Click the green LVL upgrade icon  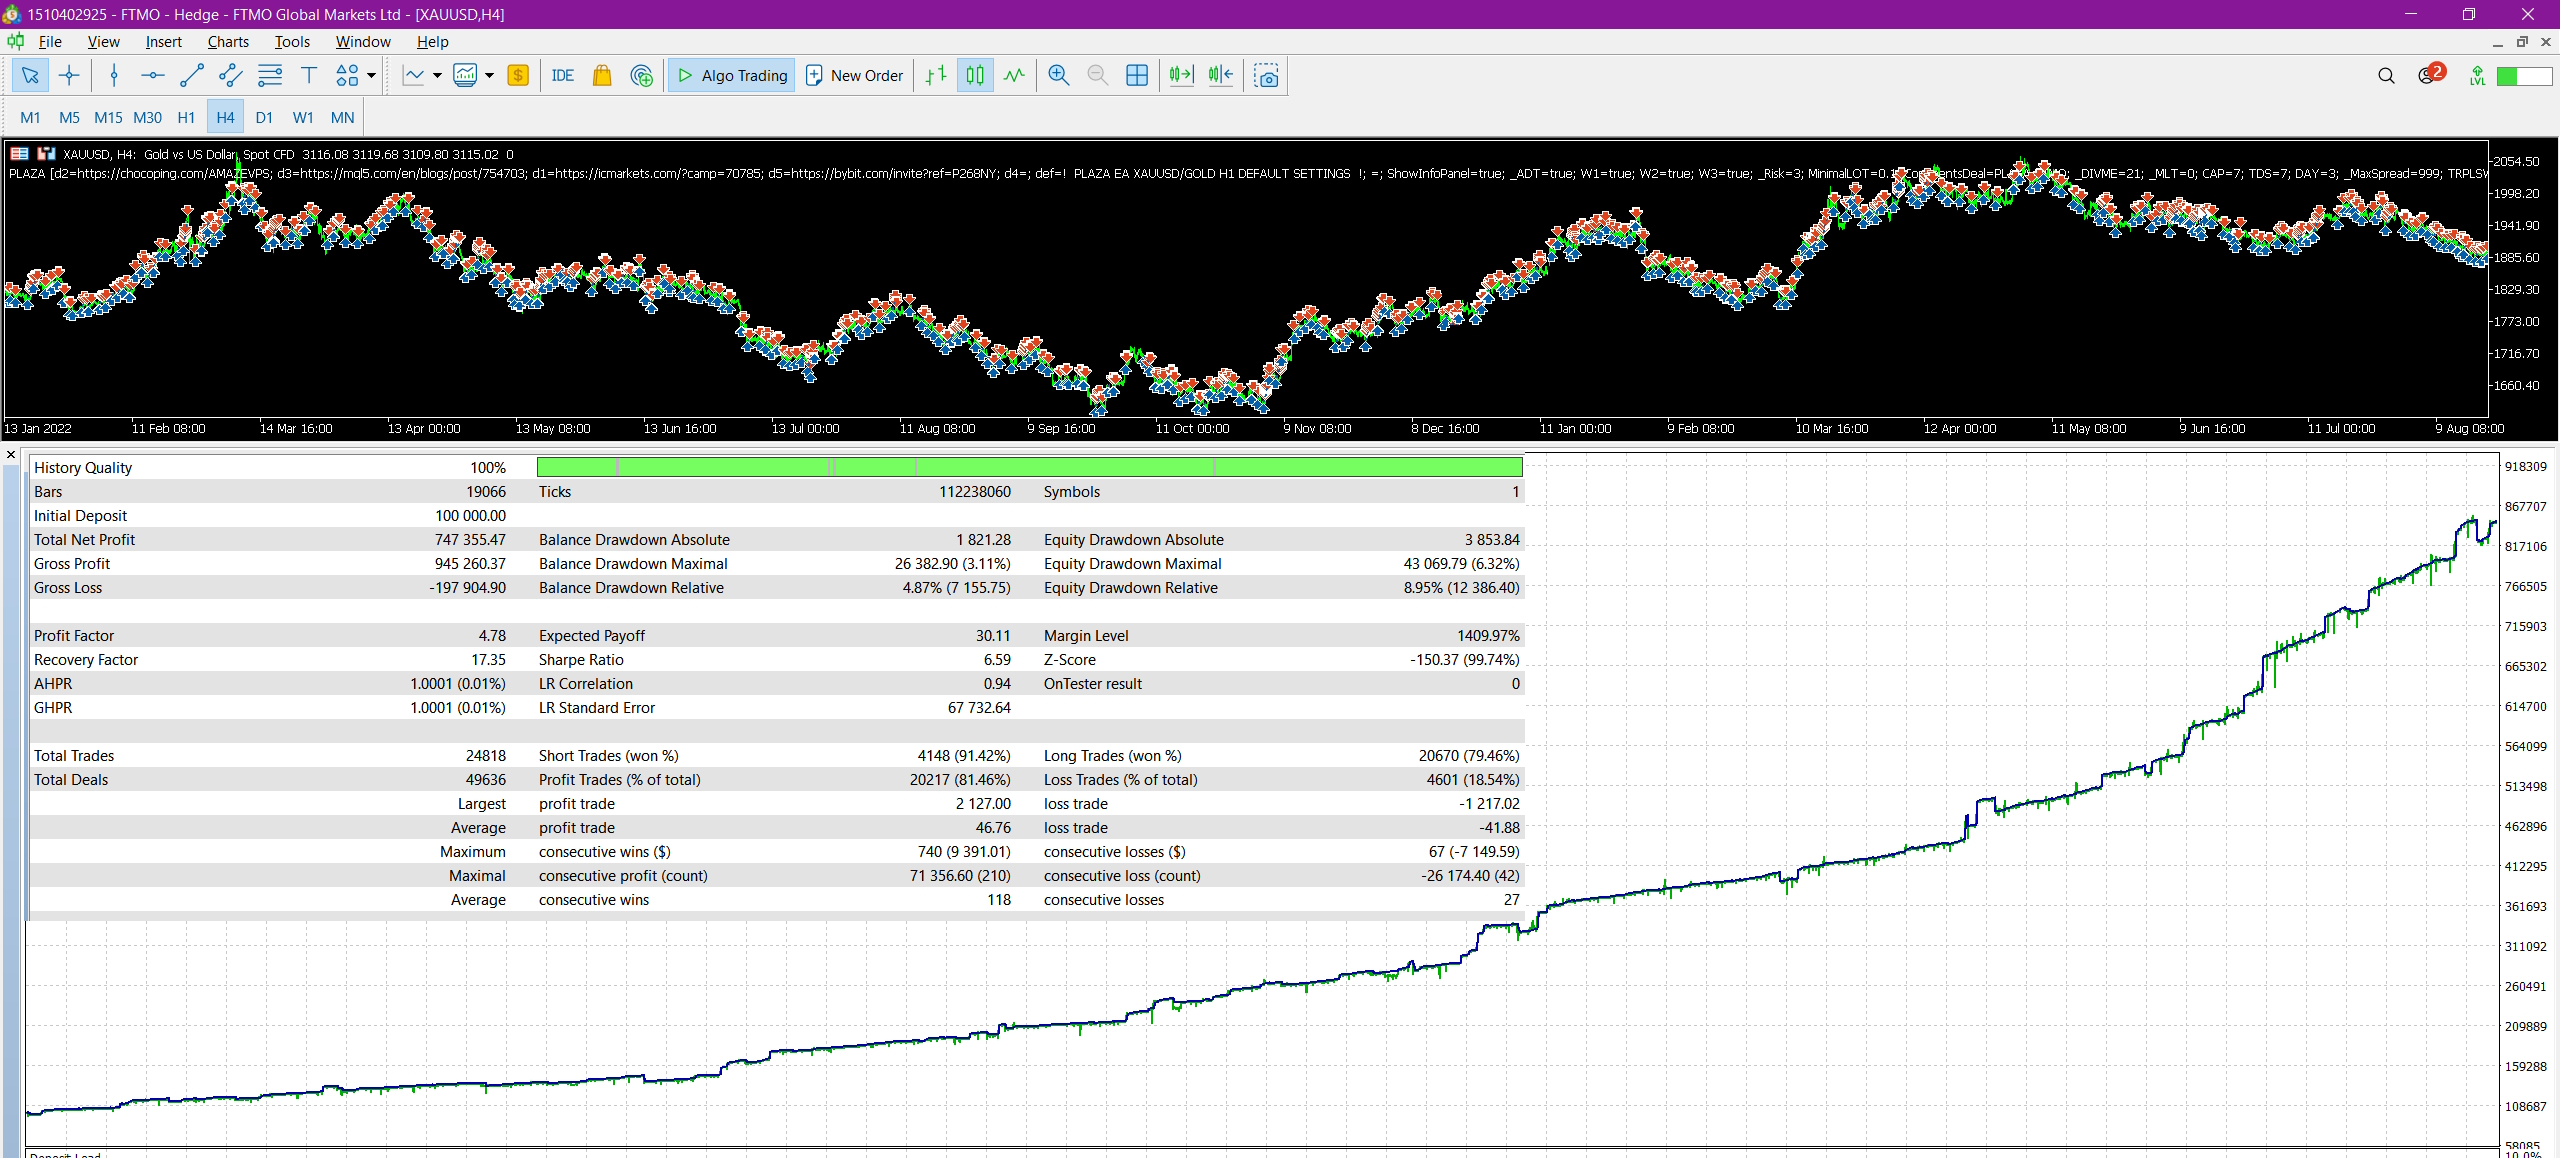click(x=2477, y=76)
